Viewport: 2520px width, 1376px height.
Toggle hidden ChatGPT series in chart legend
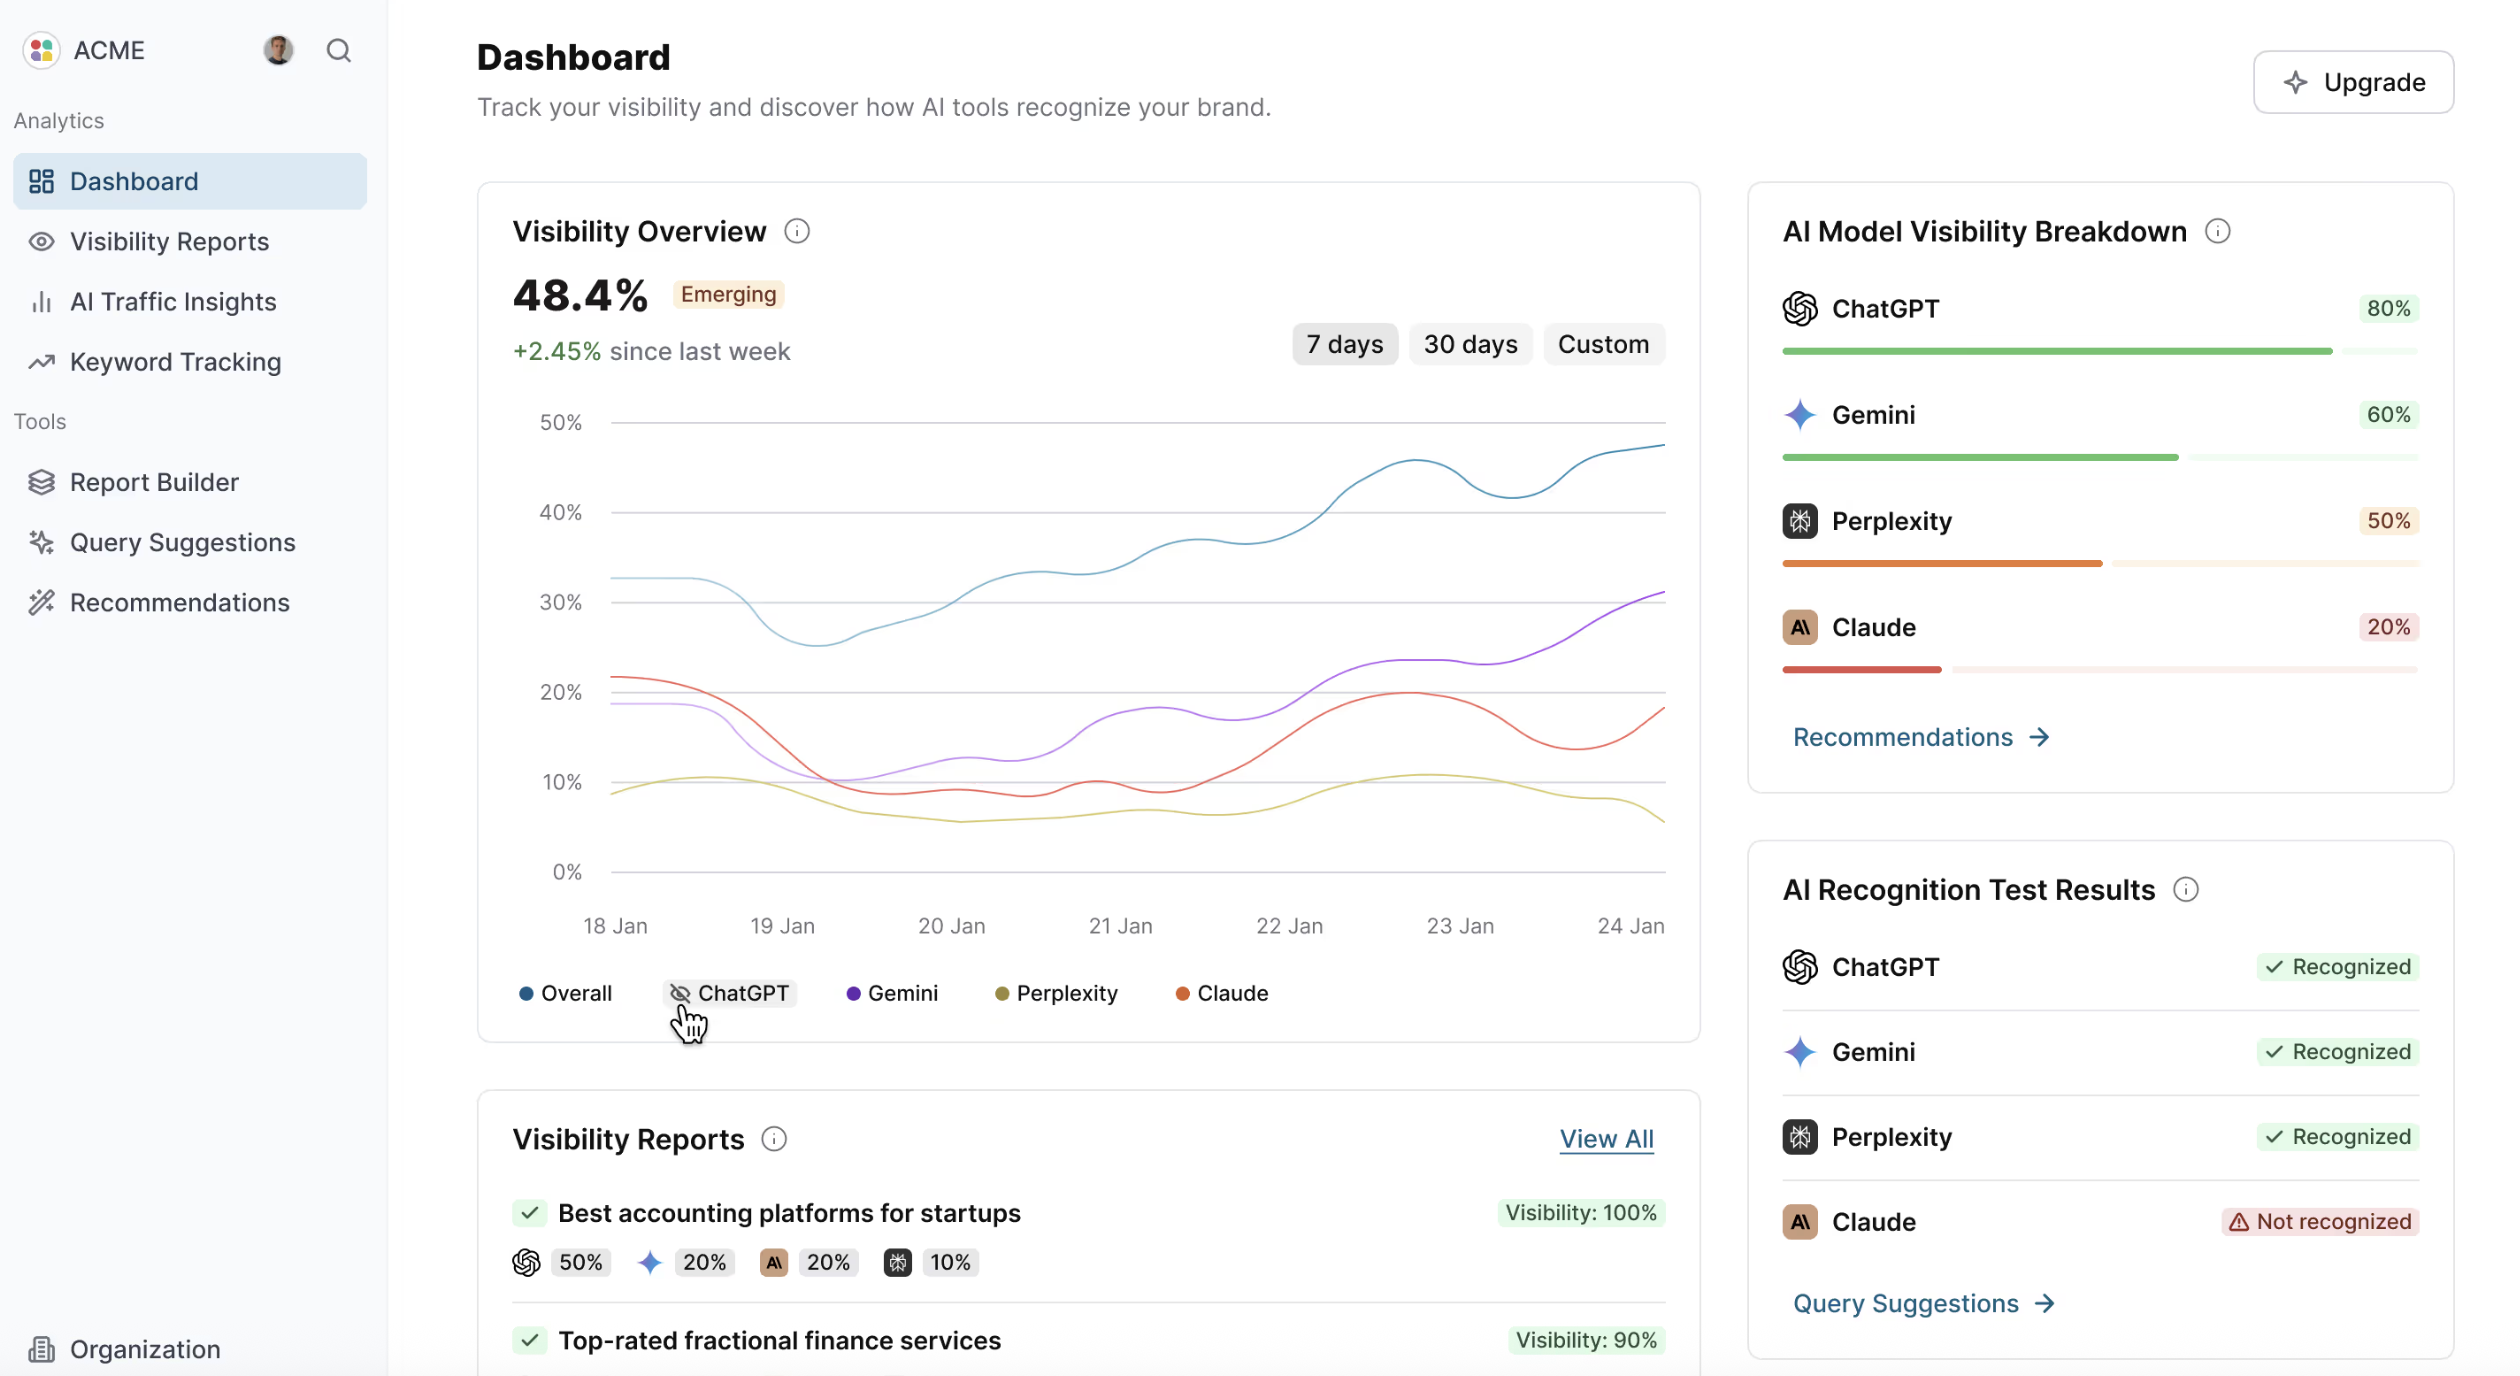point(730,993)
